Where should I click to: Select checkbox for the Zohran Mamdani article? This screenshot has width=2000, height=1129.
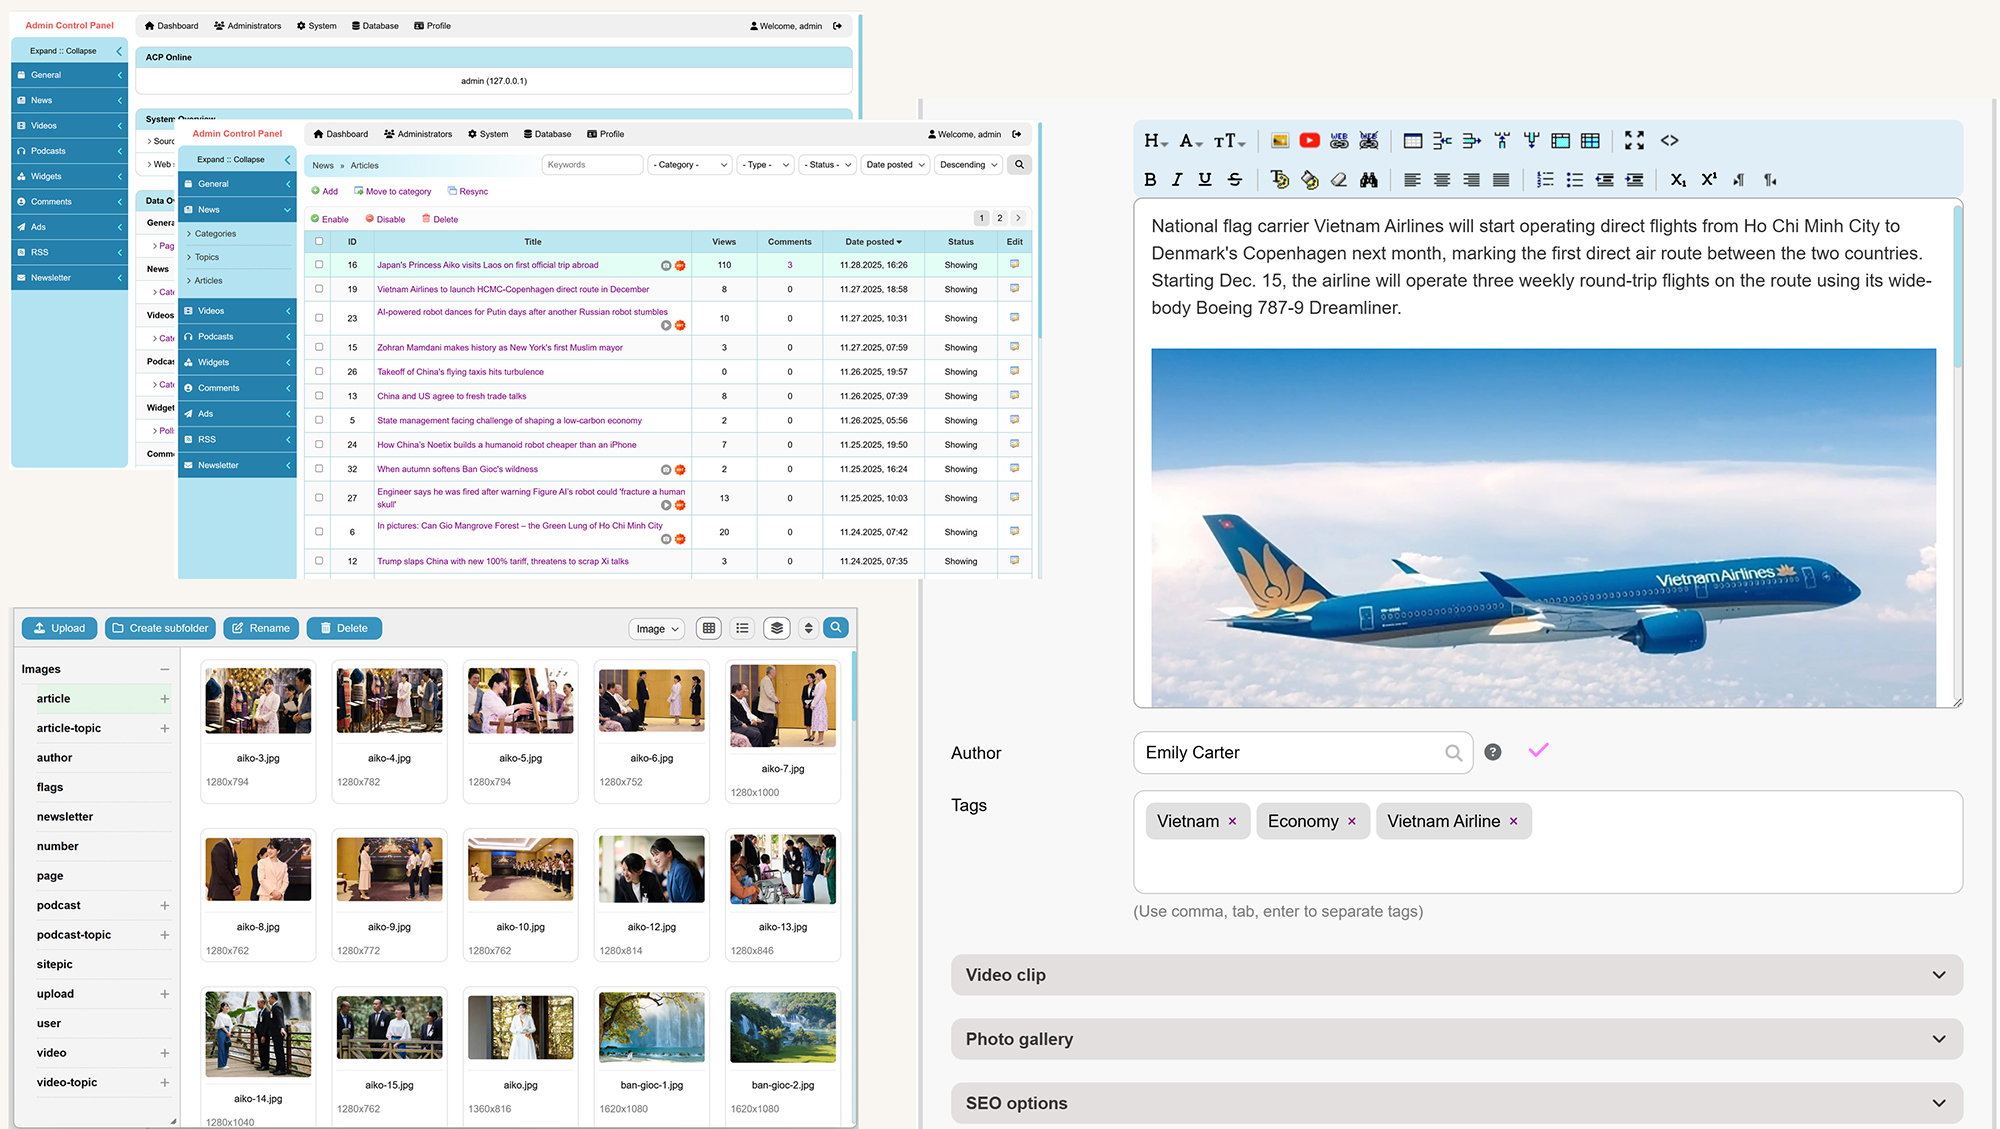[319, 347]
